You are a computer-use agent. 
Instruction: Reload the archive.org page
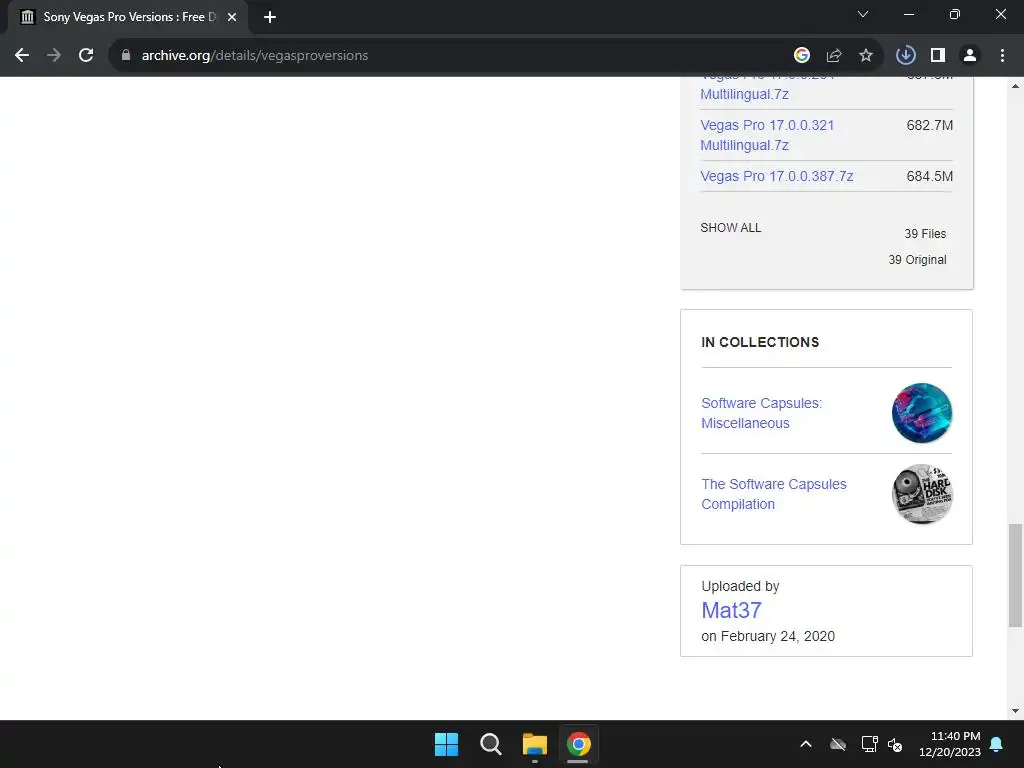pyautogui.click(x=86, y=56)
